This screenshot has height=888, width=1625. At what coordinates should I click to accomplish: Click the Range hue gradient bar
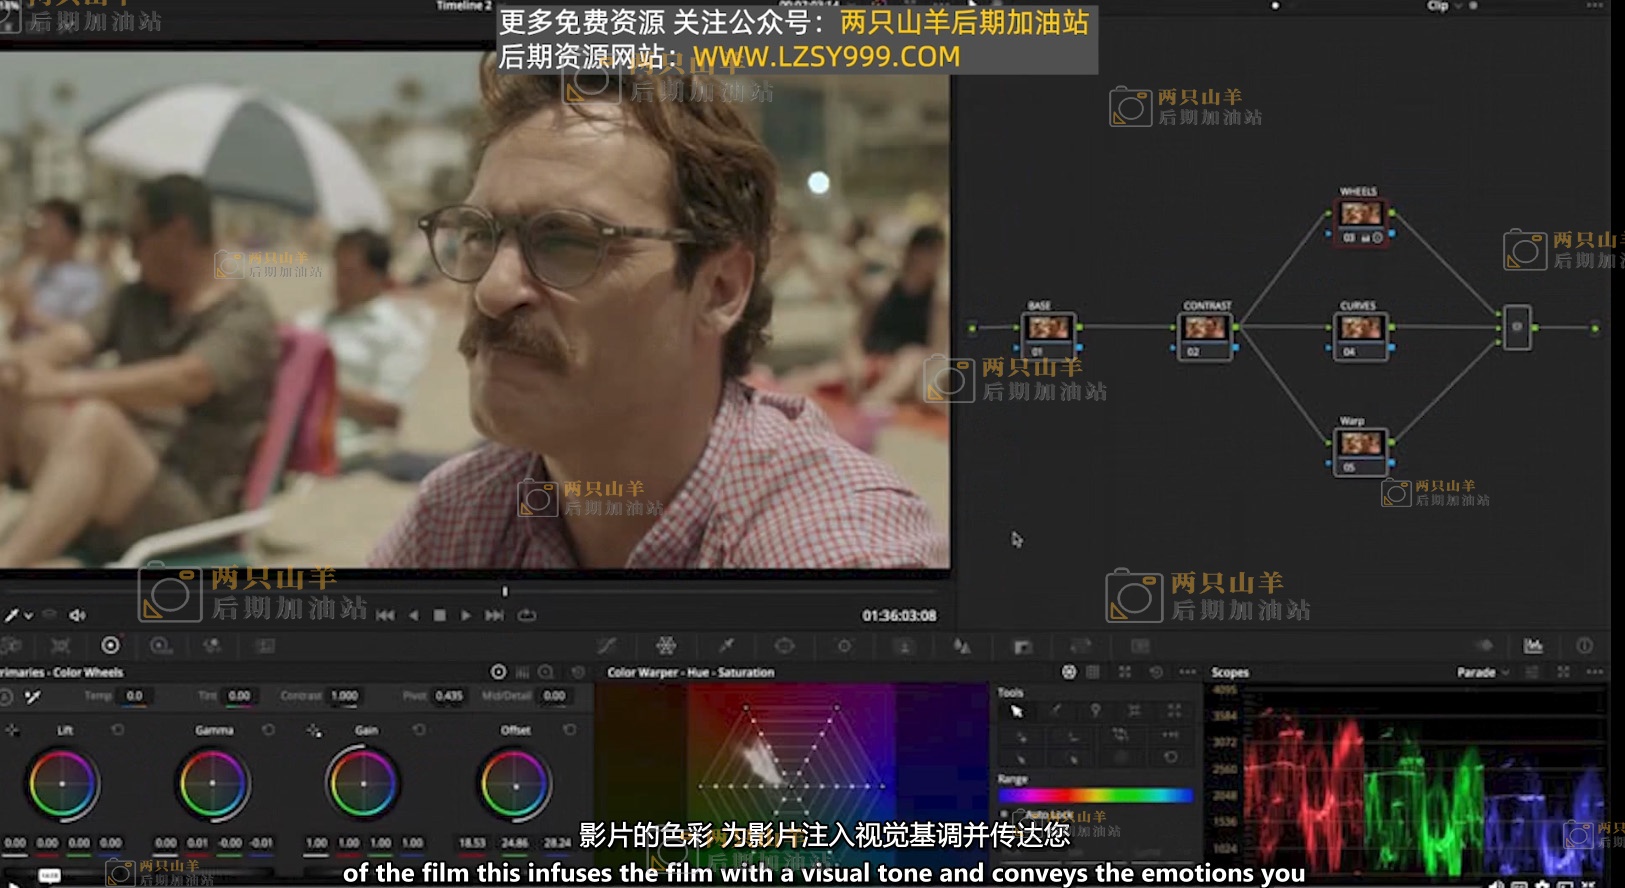[1095, 796]
